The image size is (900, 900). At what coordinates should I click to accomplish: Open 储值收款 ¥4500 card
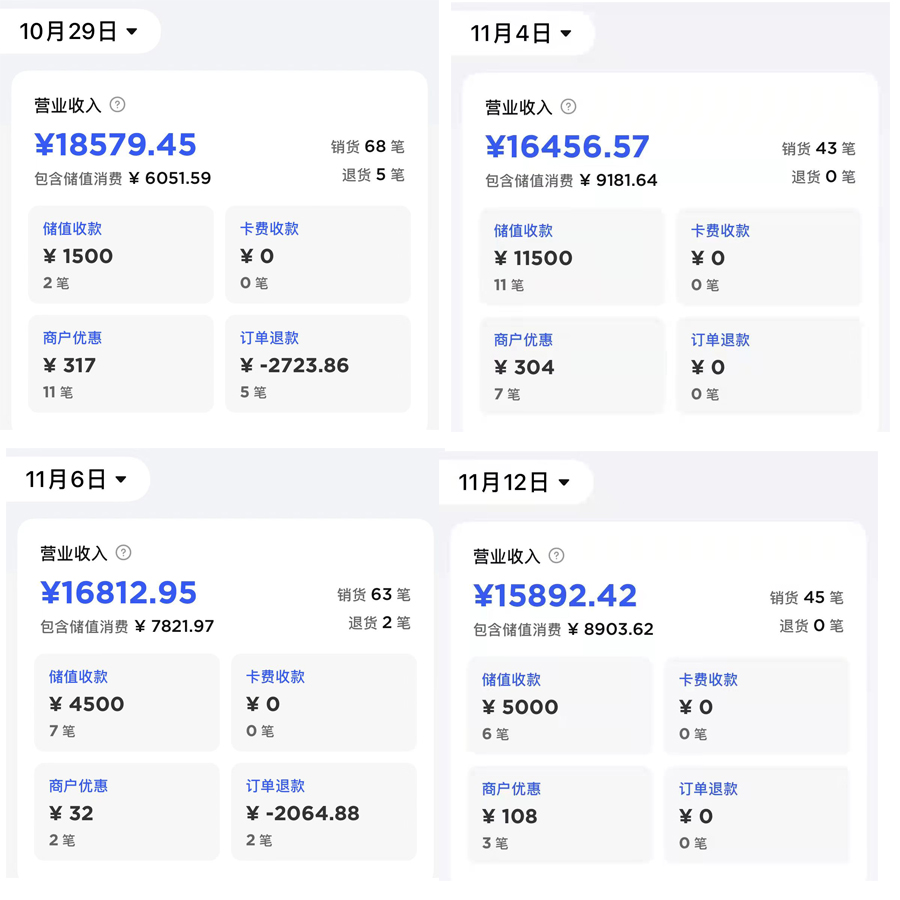(127, 703)
